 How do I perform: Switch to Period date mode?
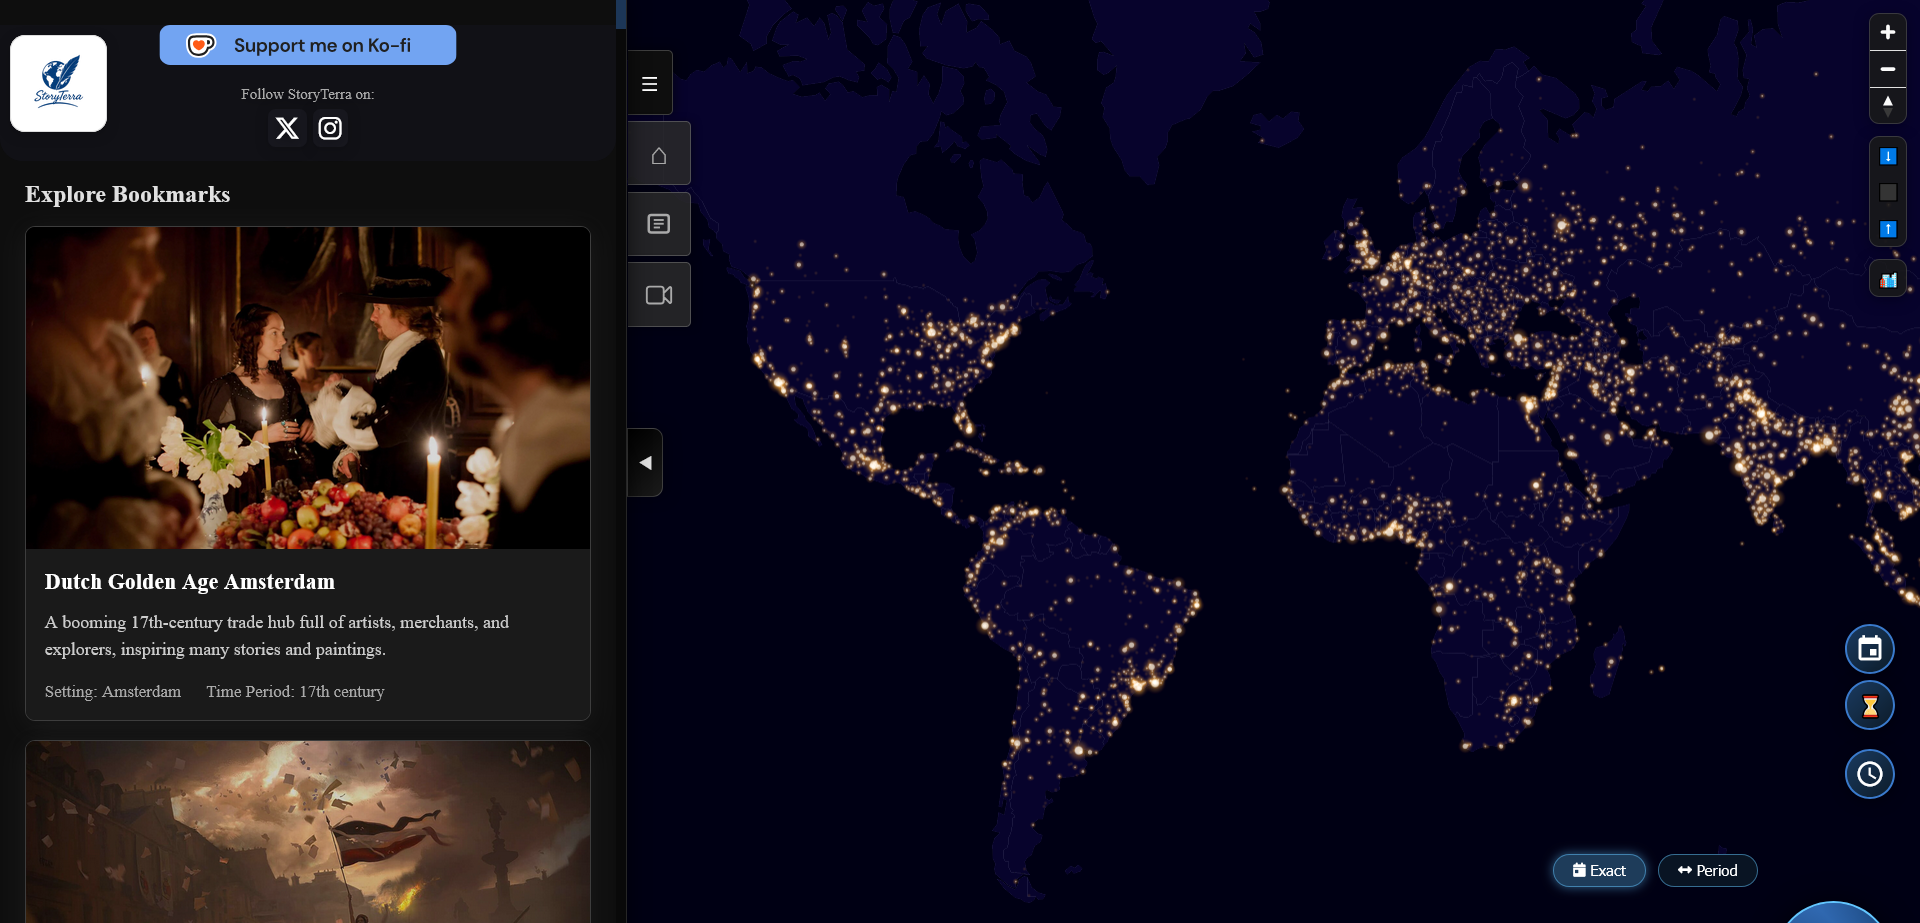(x=1707, y=870)
